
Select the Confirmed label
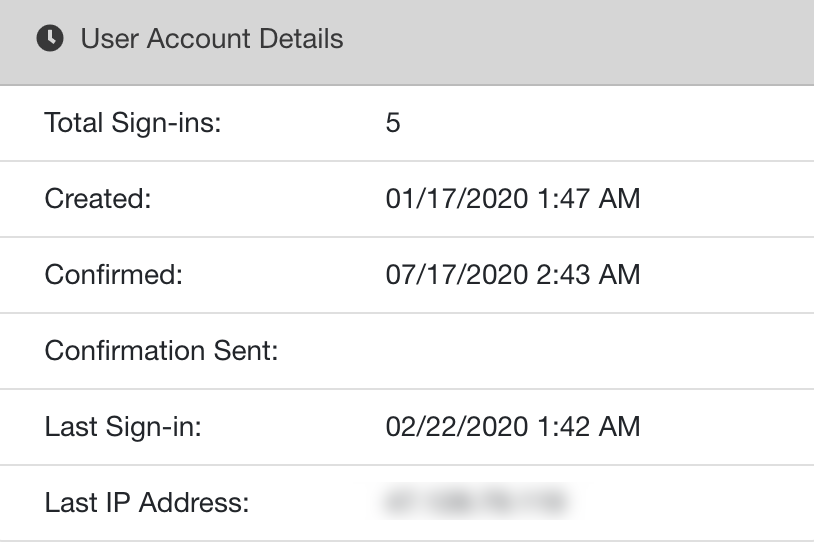(114, 275)
